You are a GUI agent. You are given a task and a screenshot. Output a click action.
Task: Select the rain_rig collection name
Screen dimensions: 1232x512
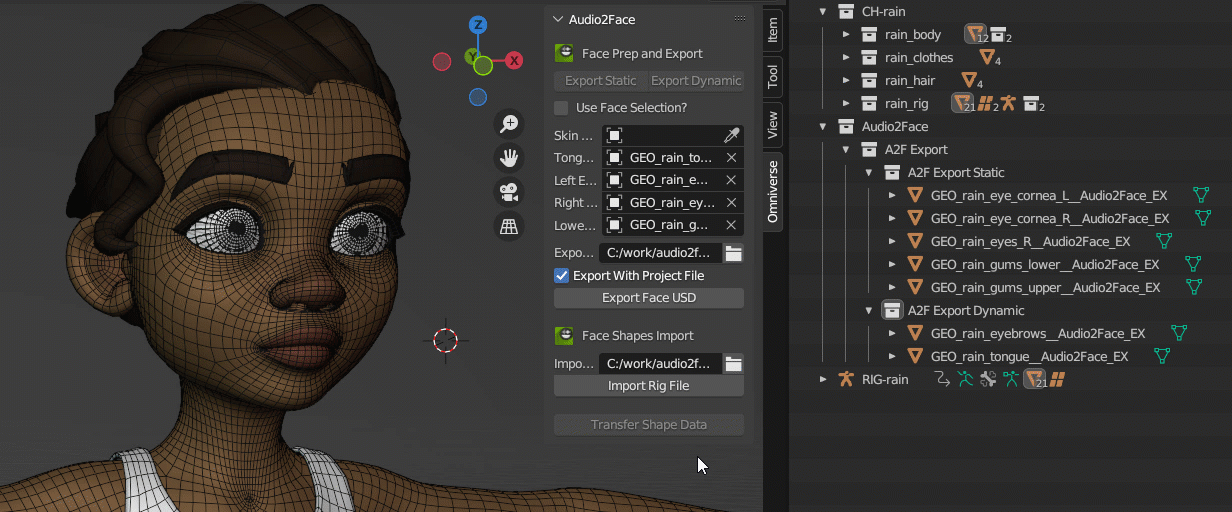pos(906,104)
